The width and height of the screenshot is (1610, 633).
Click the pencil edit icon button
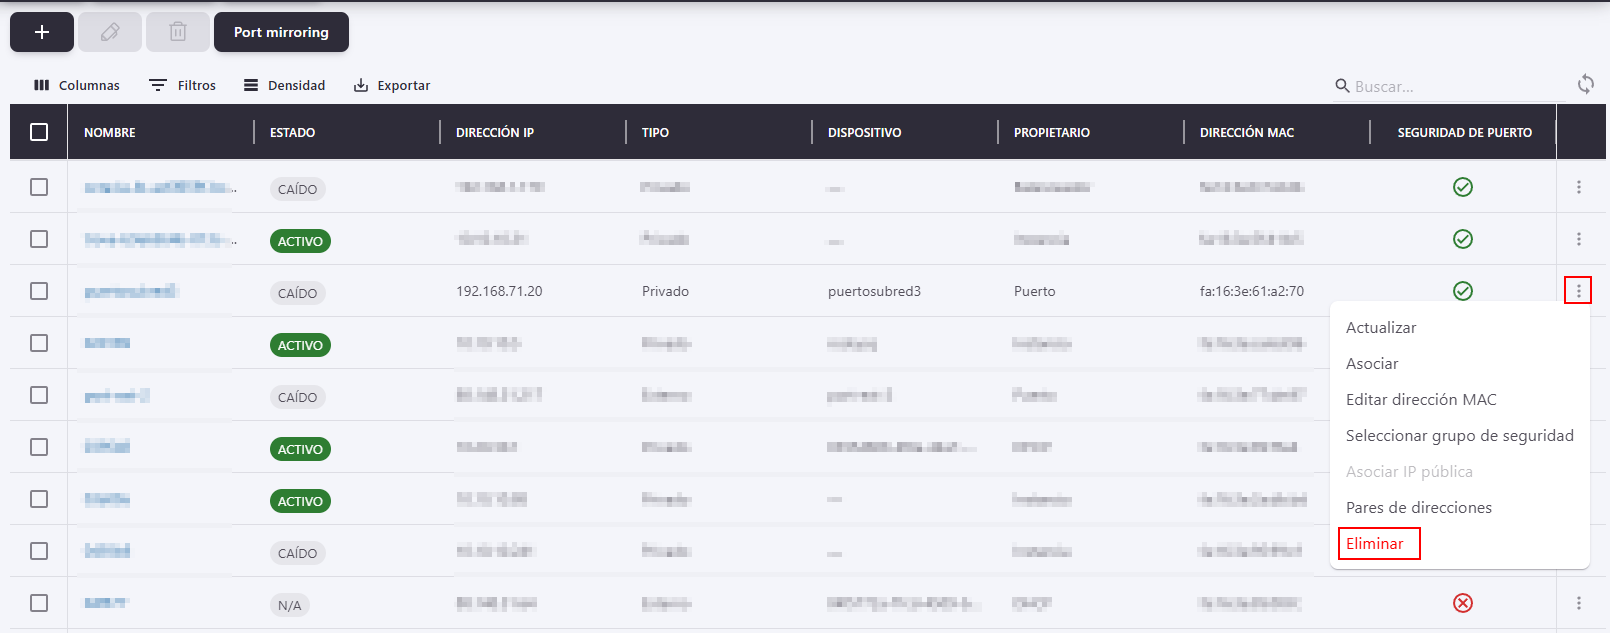click(110, 32)
